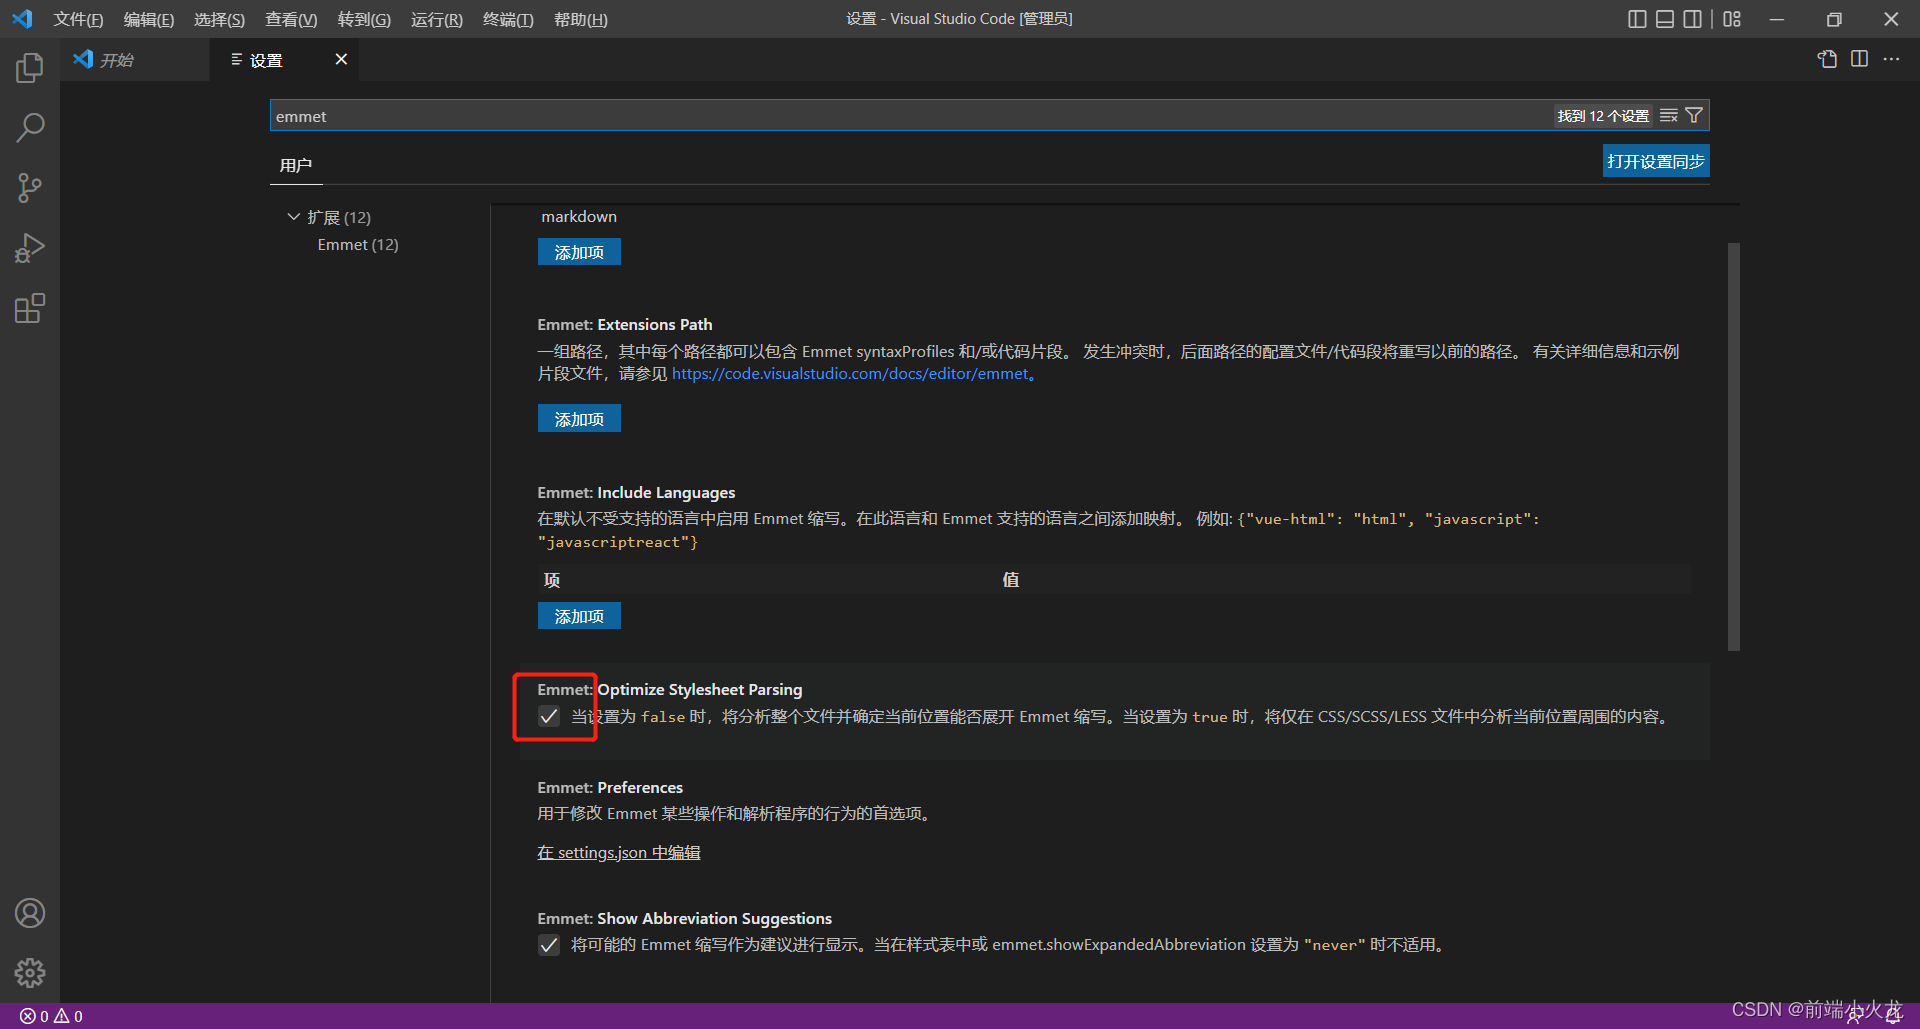Split the editor to the right
Image resolution: width=1920 pixels, height=1029 pixels.
click(1859, 59)
